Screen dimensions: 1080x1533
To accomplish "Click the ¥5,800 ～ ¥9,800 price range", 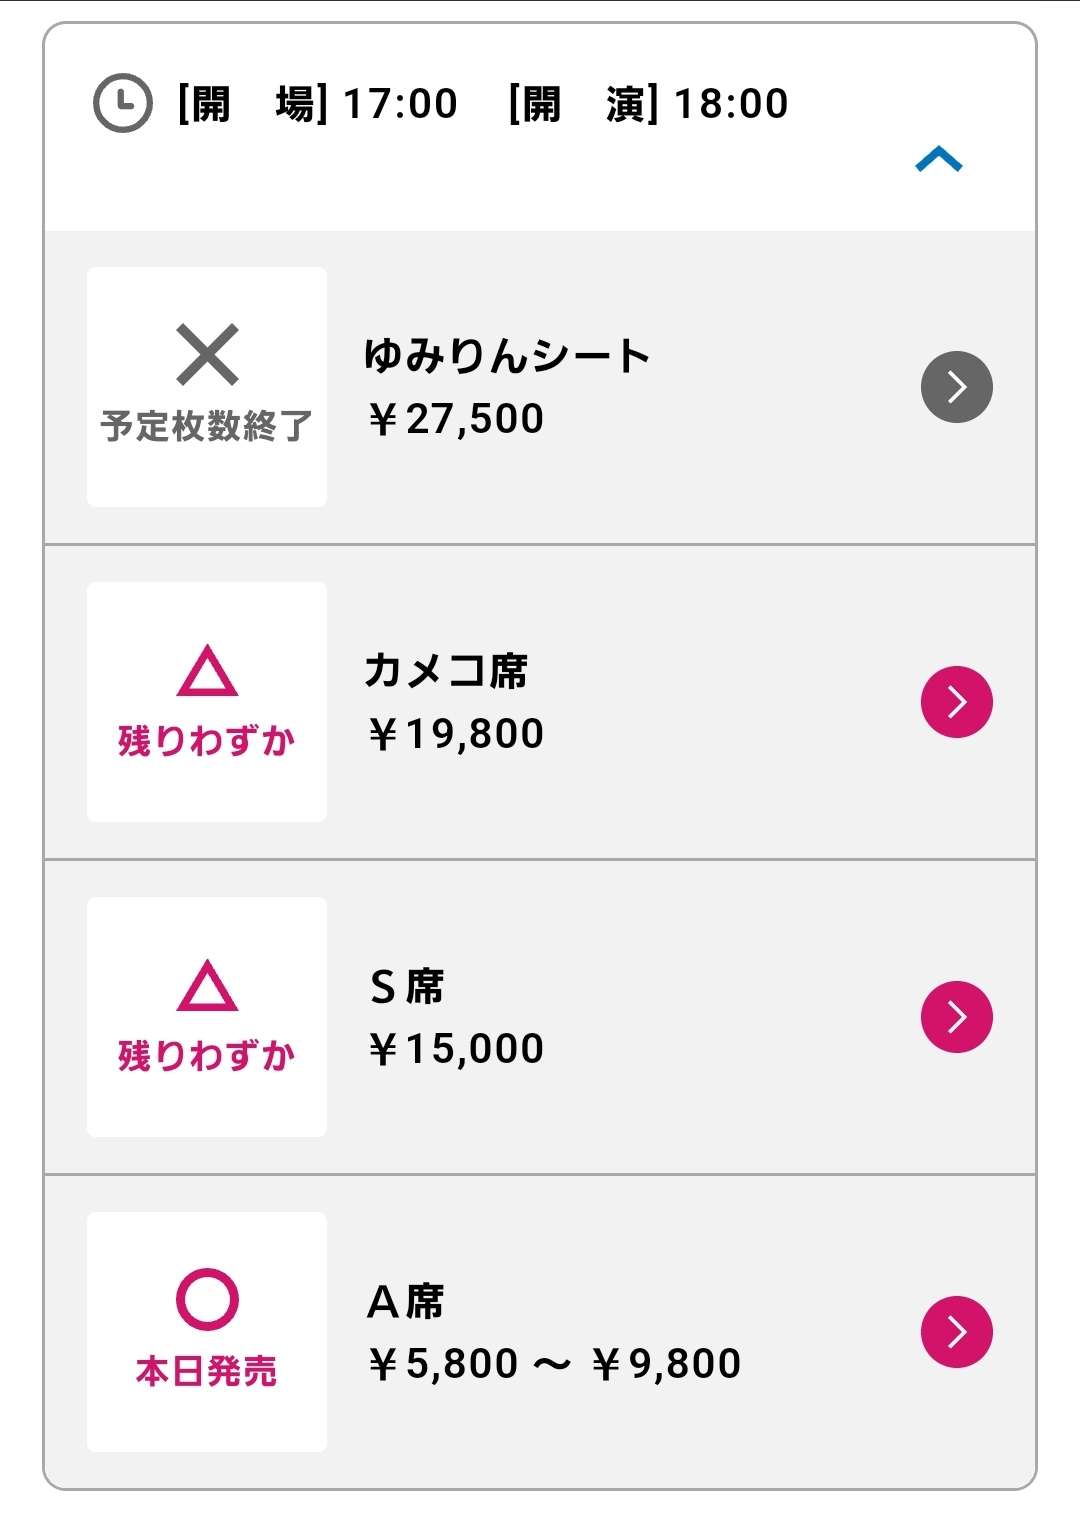I will point(554,1364).
